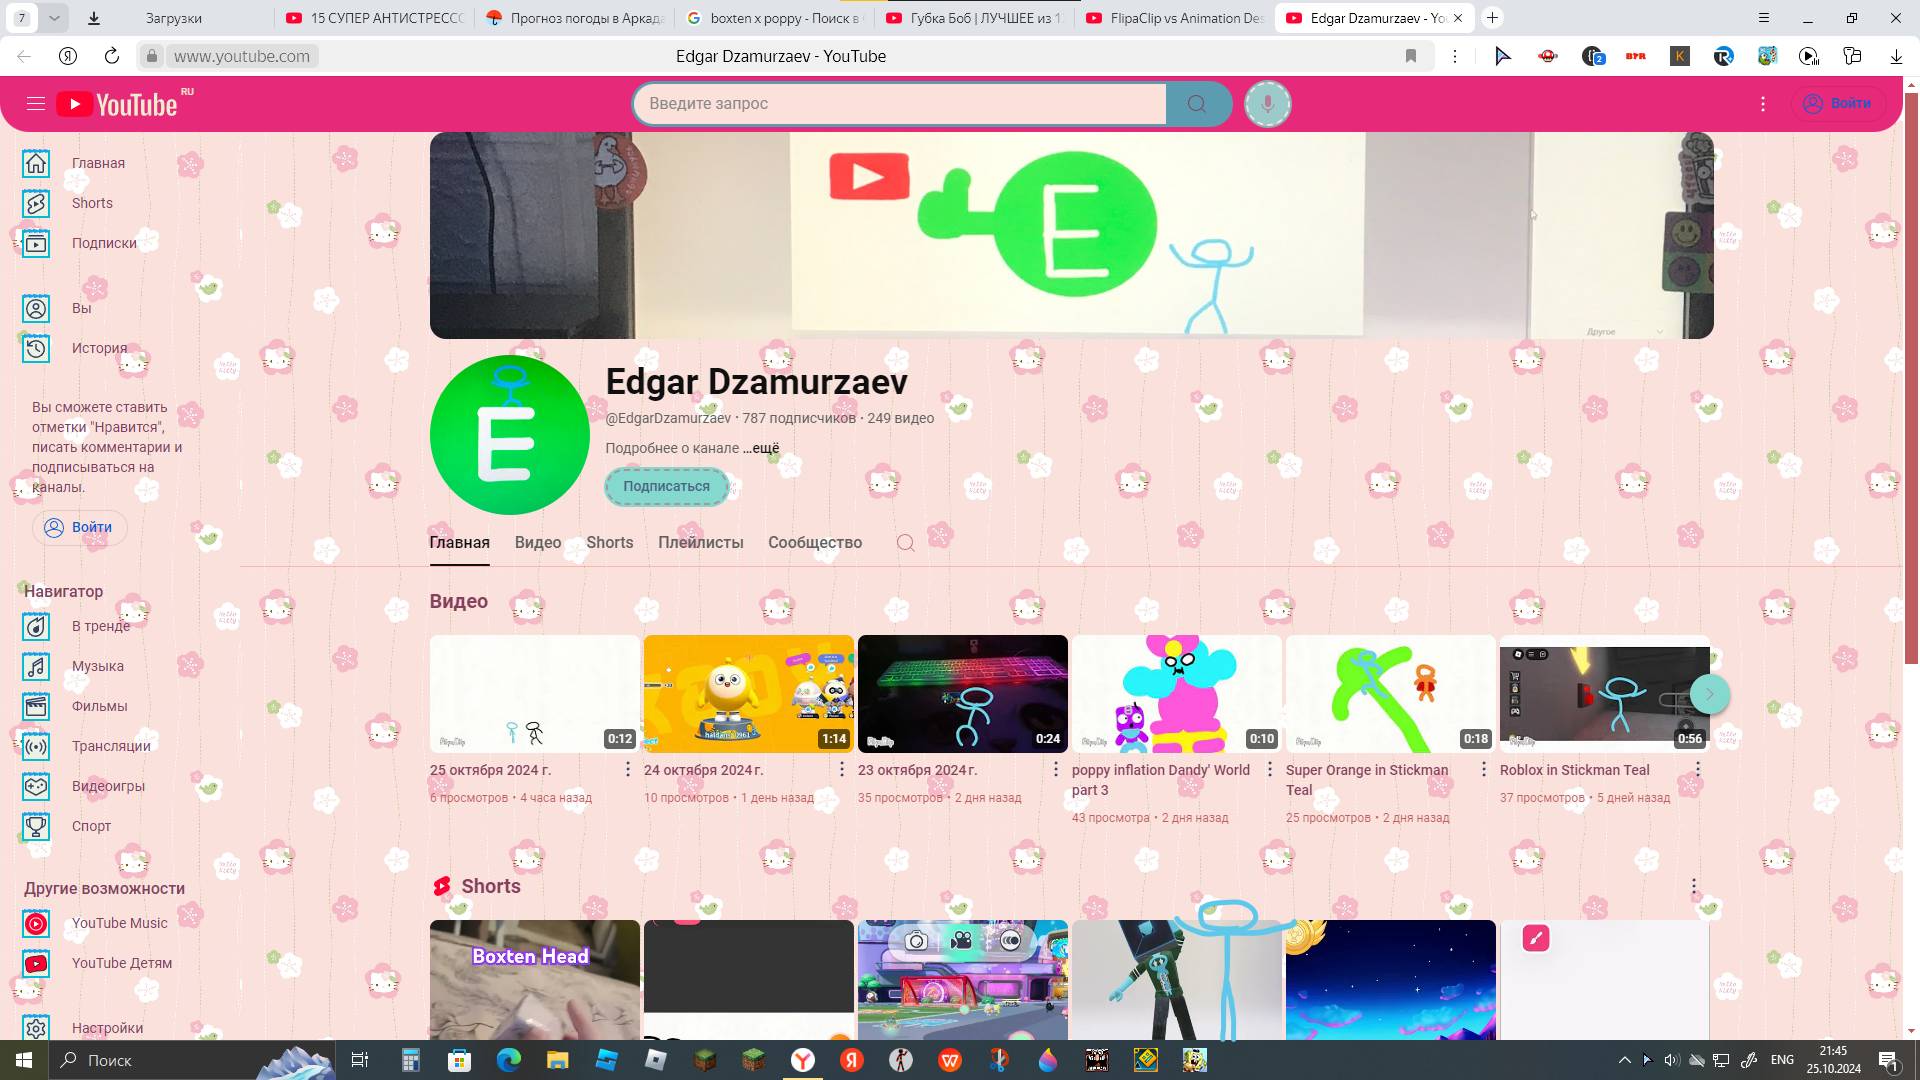
Task: Click the channel avatar E
Action: (x=509, y=435)
